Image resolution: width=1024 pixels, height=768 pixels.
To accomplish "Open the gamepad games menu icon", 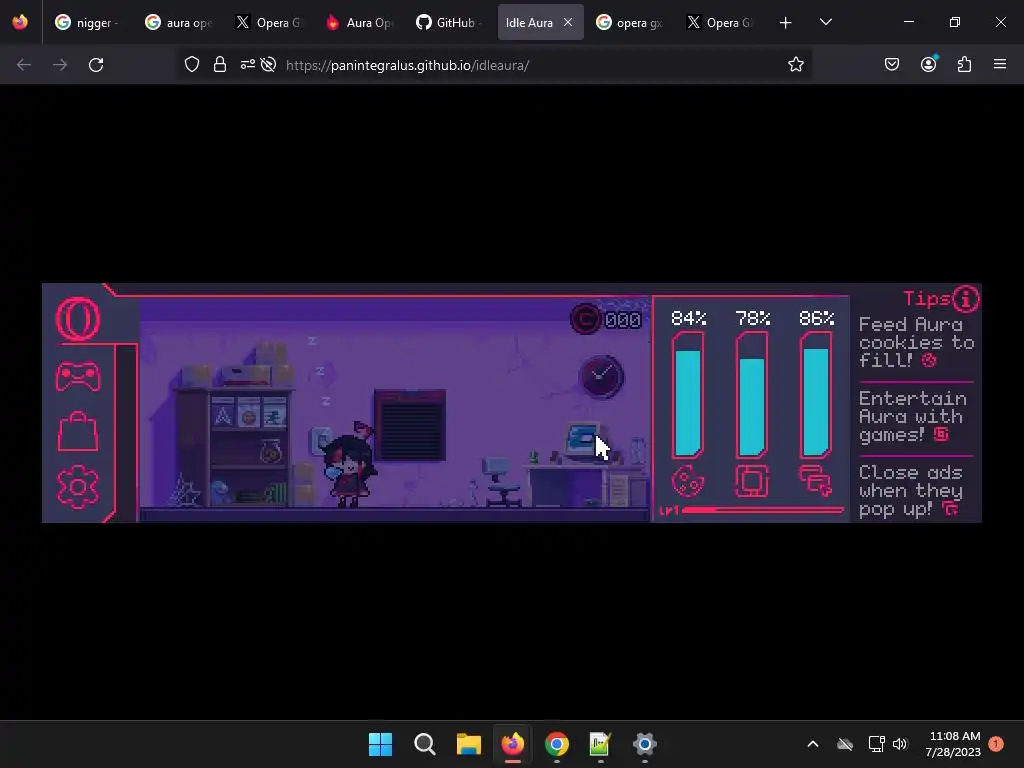I will [x=78, y=377].
